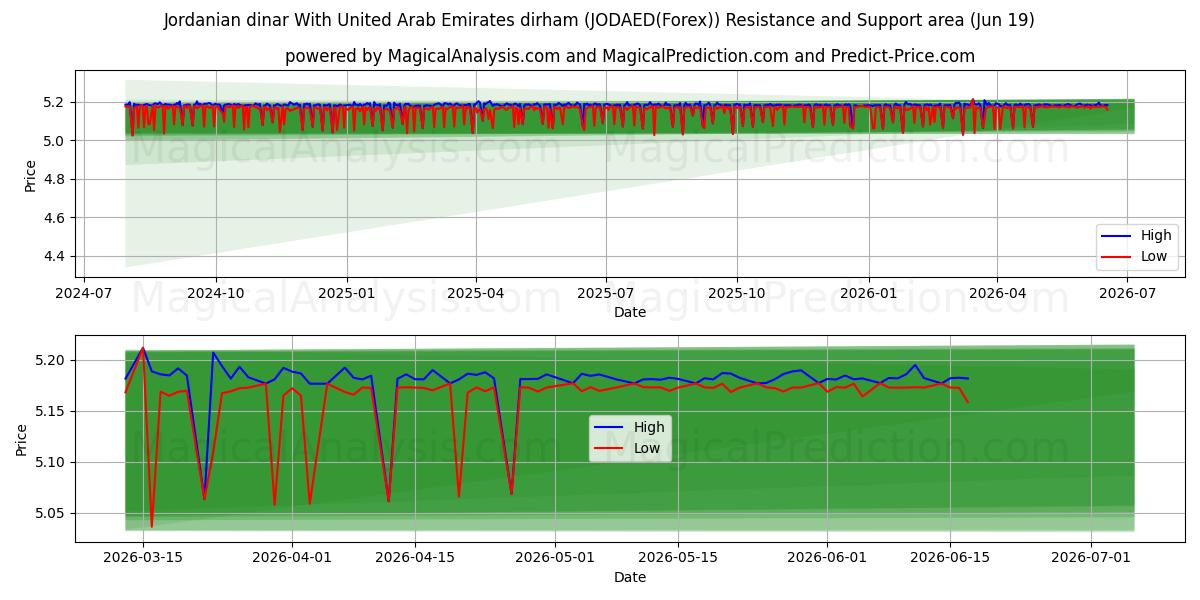The width and height of the screenshot is (1200, 600).
Task: Click the '2026-04-15' tick label on bottom chart
Action: click(x=415, y=558)
